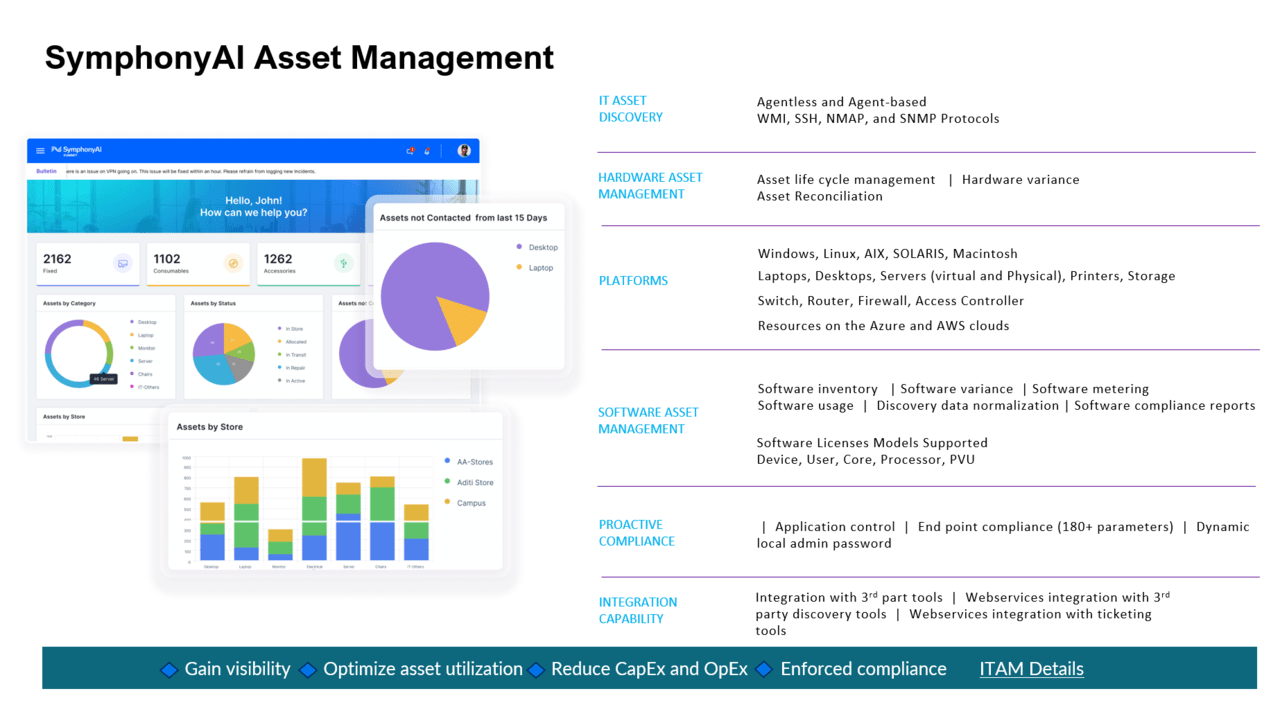The width and height of the screenshot is (1280, 720).
Task: Click the Electrical bar in Assets by Store
Action: click(x=314, y=510)
